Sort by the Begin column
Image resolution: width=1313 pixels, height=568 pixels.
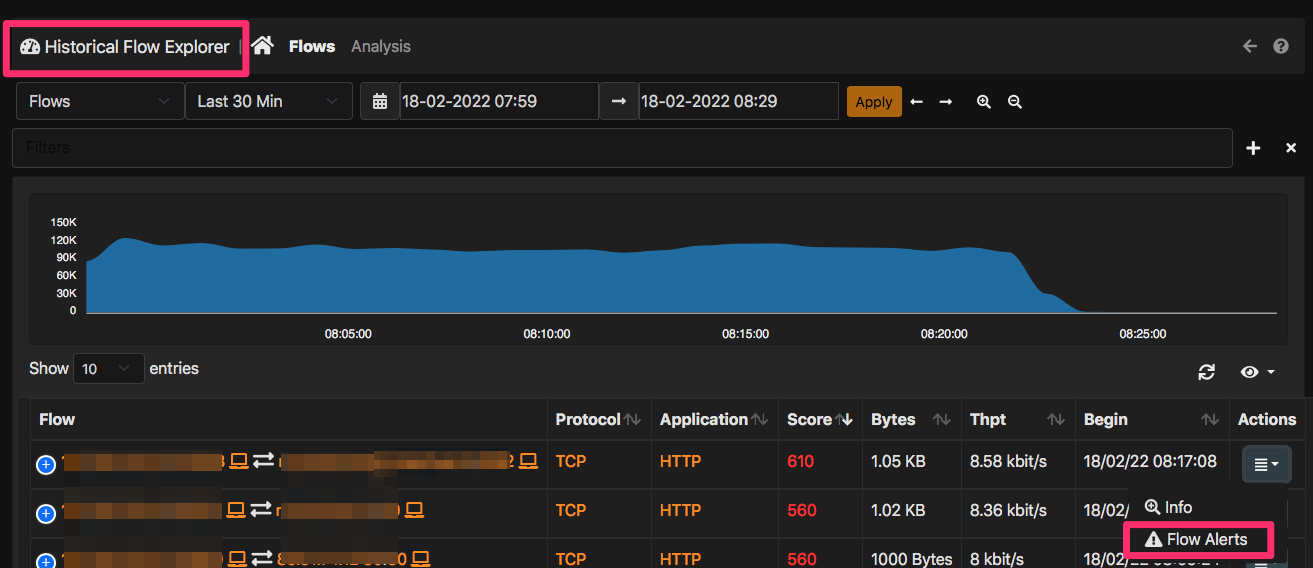[x=1152, y=420]
